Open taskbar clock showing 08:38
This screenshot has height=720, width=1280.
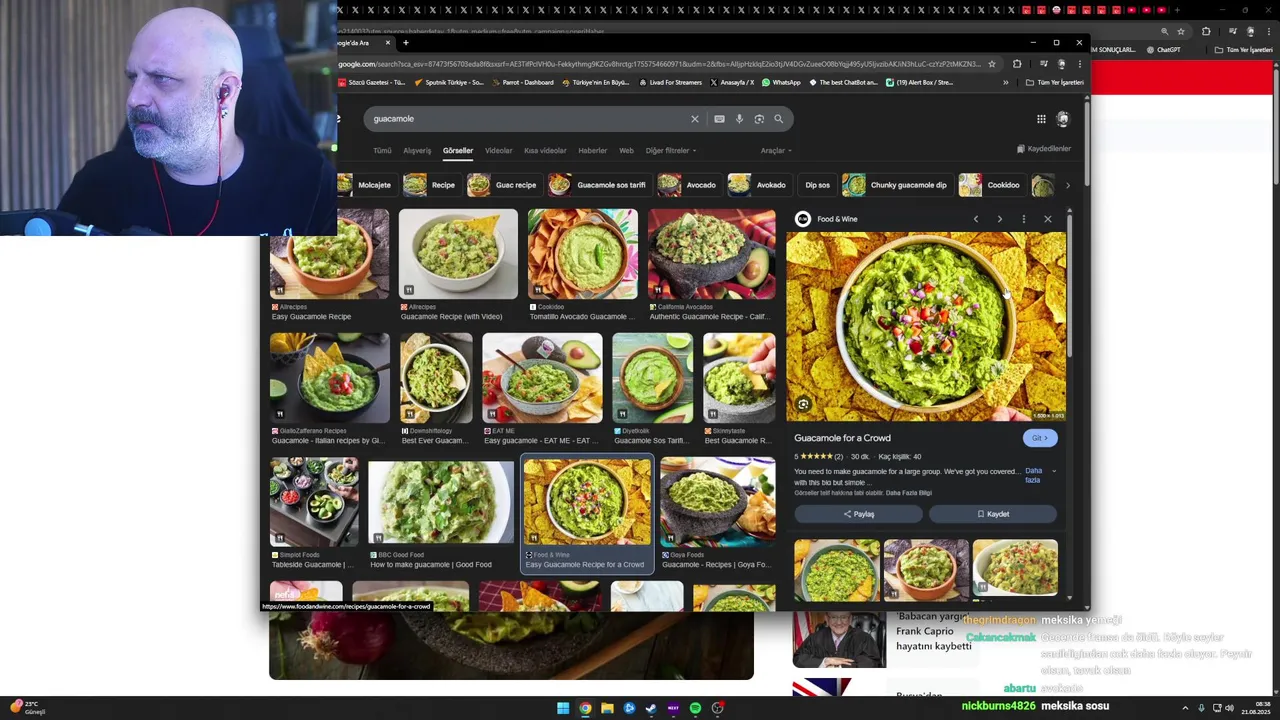pyautogui.click(x=1255, y=708)
